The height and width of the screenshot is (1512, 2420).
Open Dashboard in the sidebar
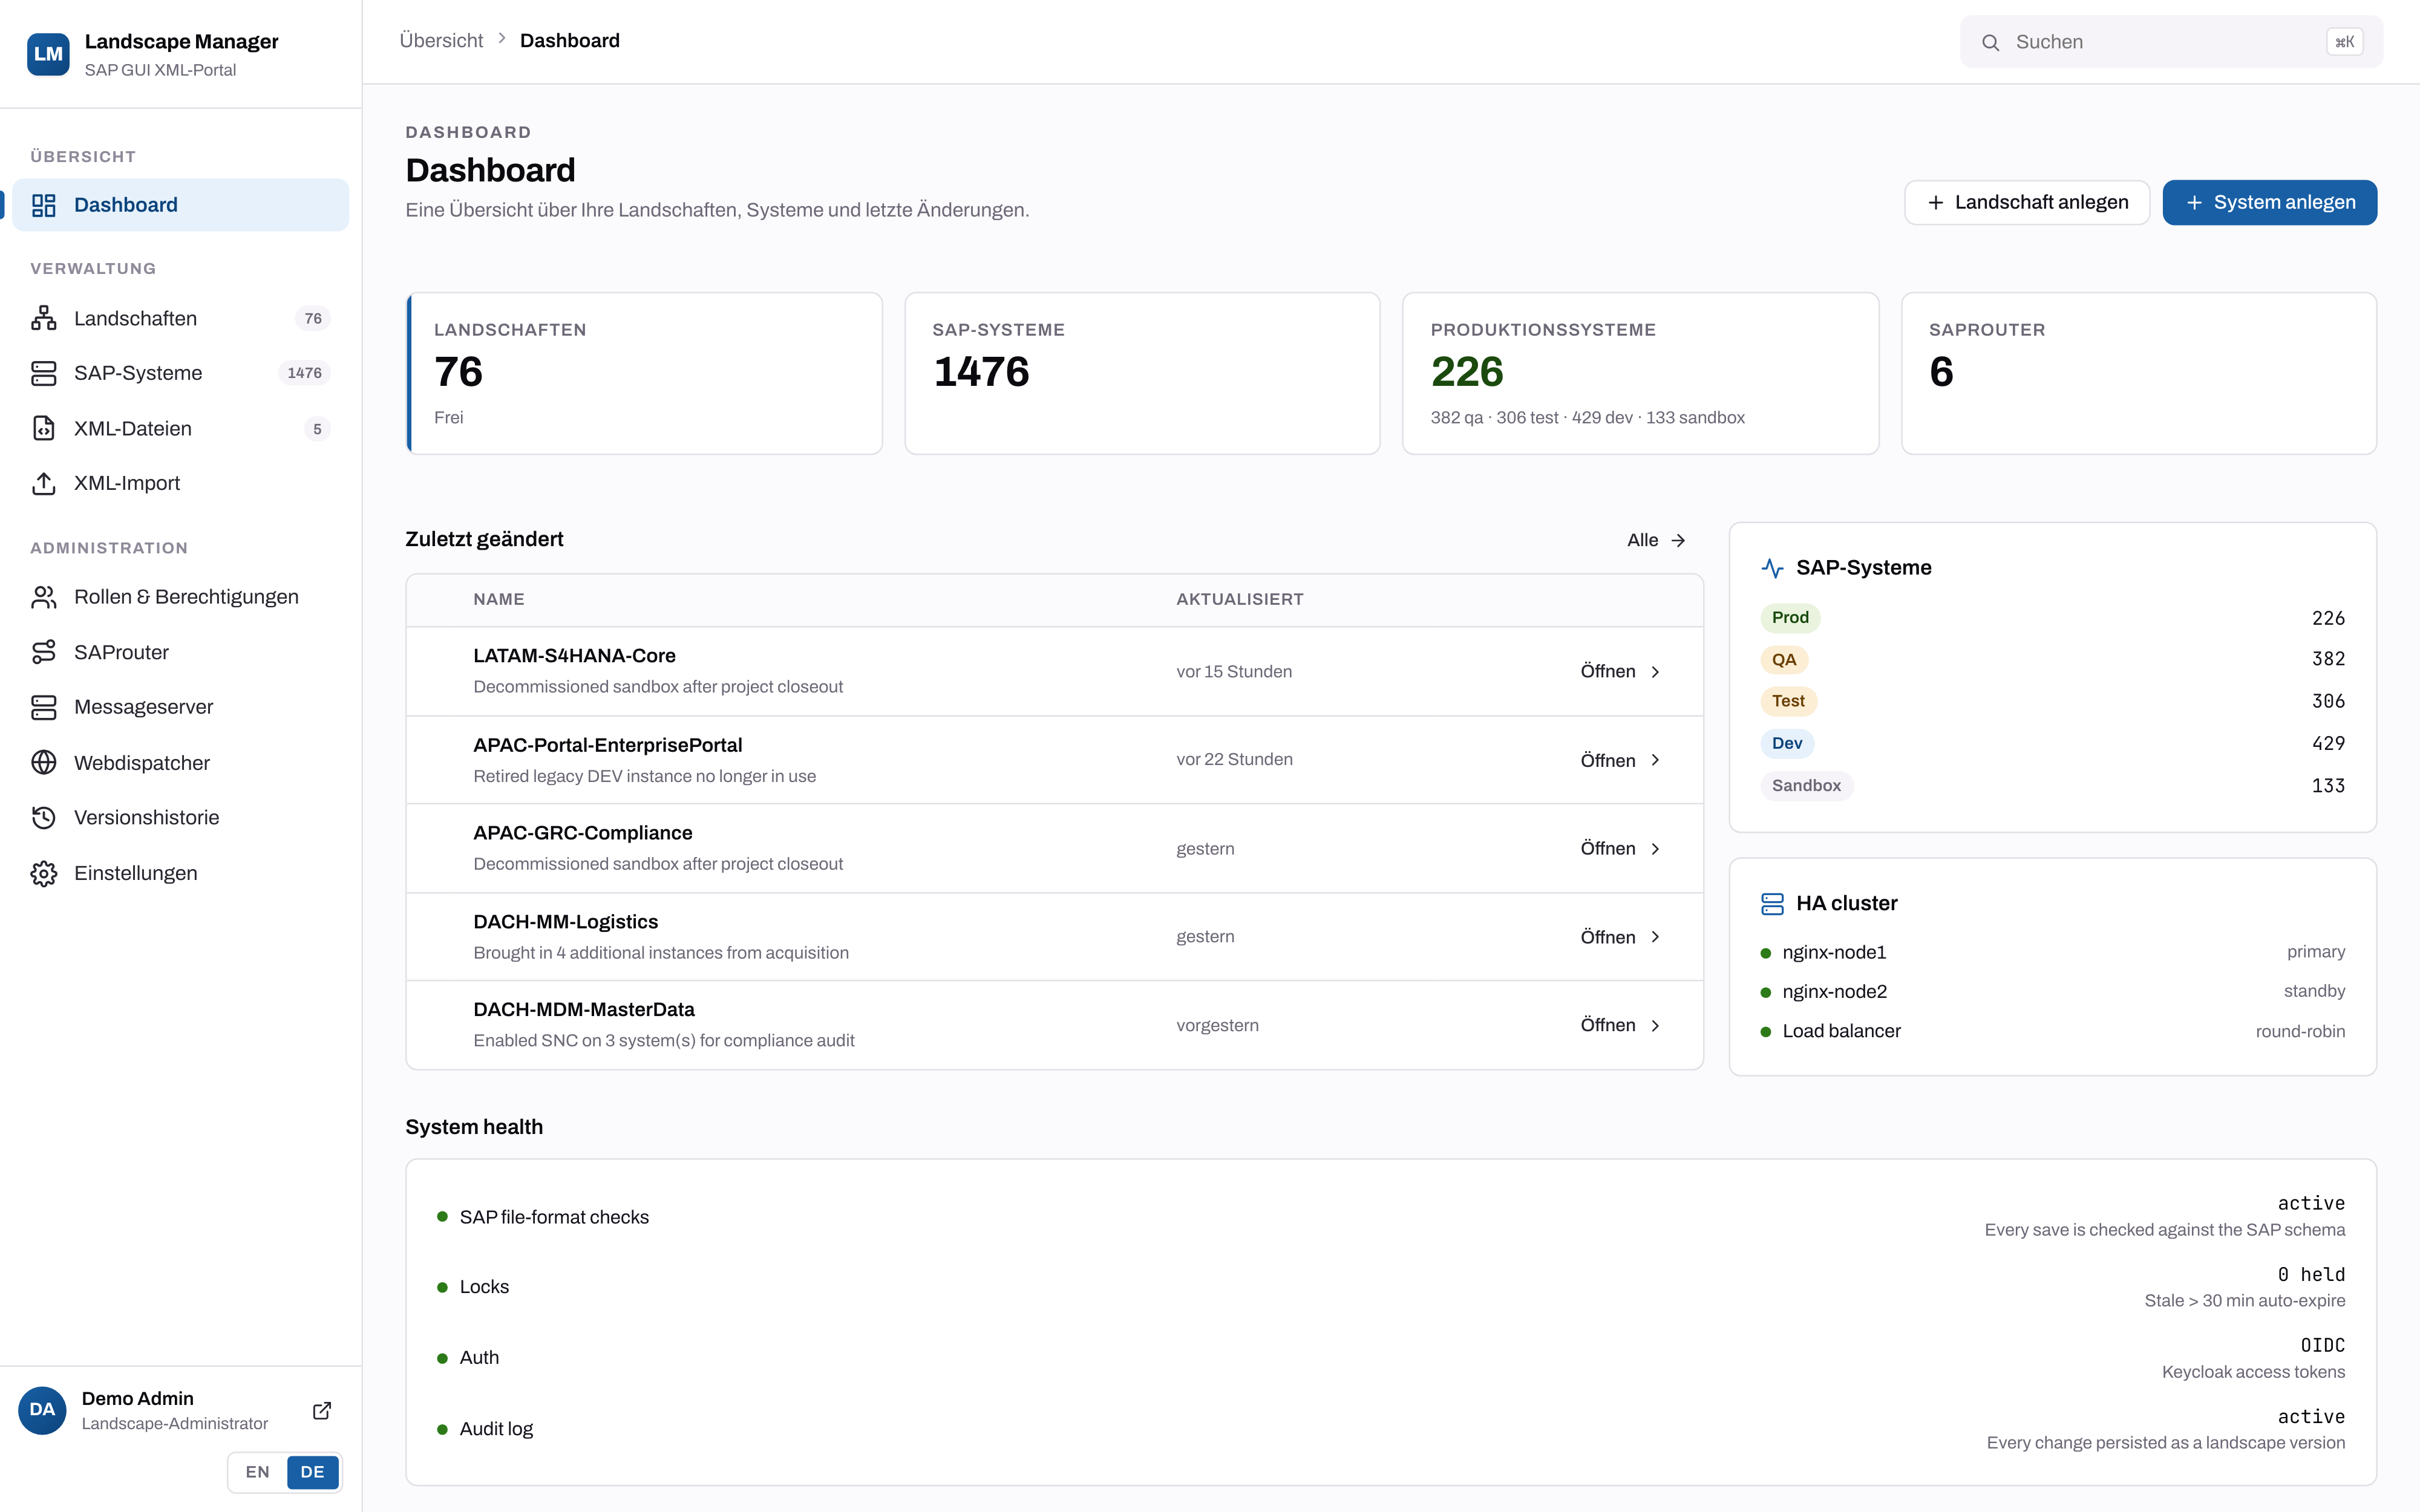pos(181,205)
